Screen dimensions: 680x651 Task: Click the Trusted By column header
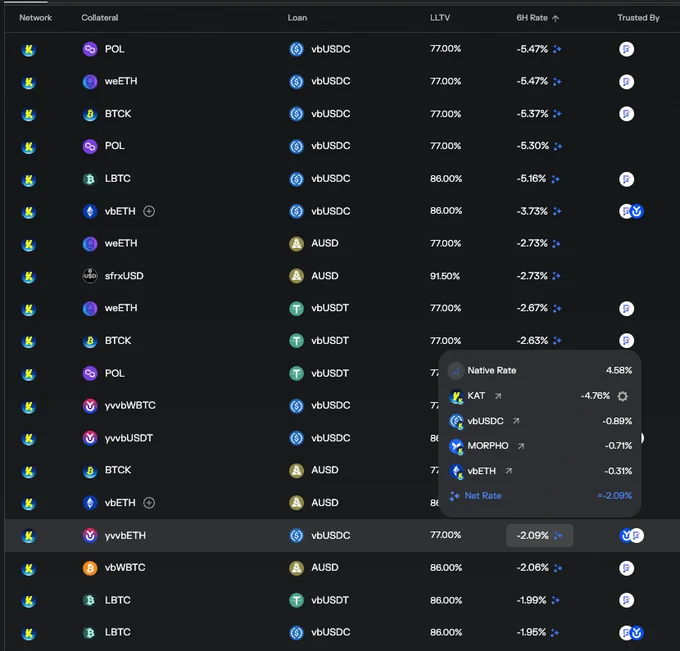tap(638, 18)
